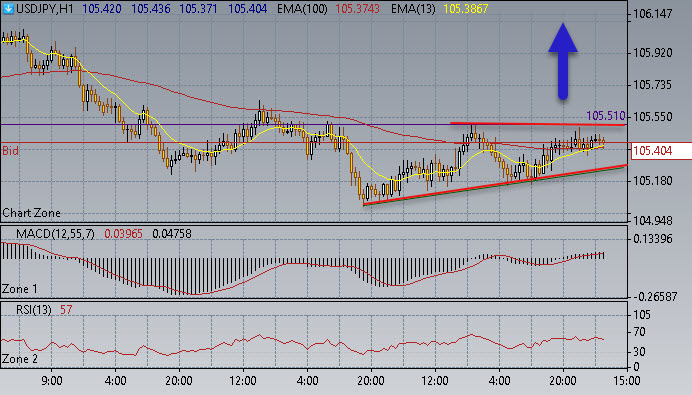Click the 15:00 time axis label

pyautogui.click(x=627, y=380)
